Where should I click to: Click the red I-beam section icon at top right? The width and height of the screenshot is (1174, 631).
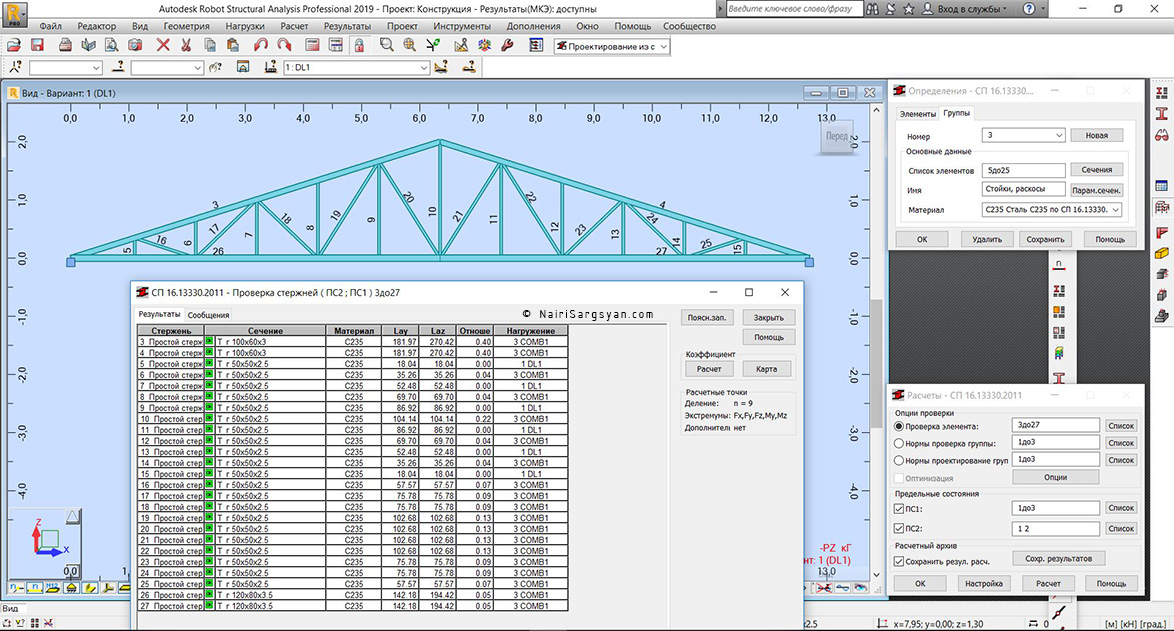[1162, 114]
